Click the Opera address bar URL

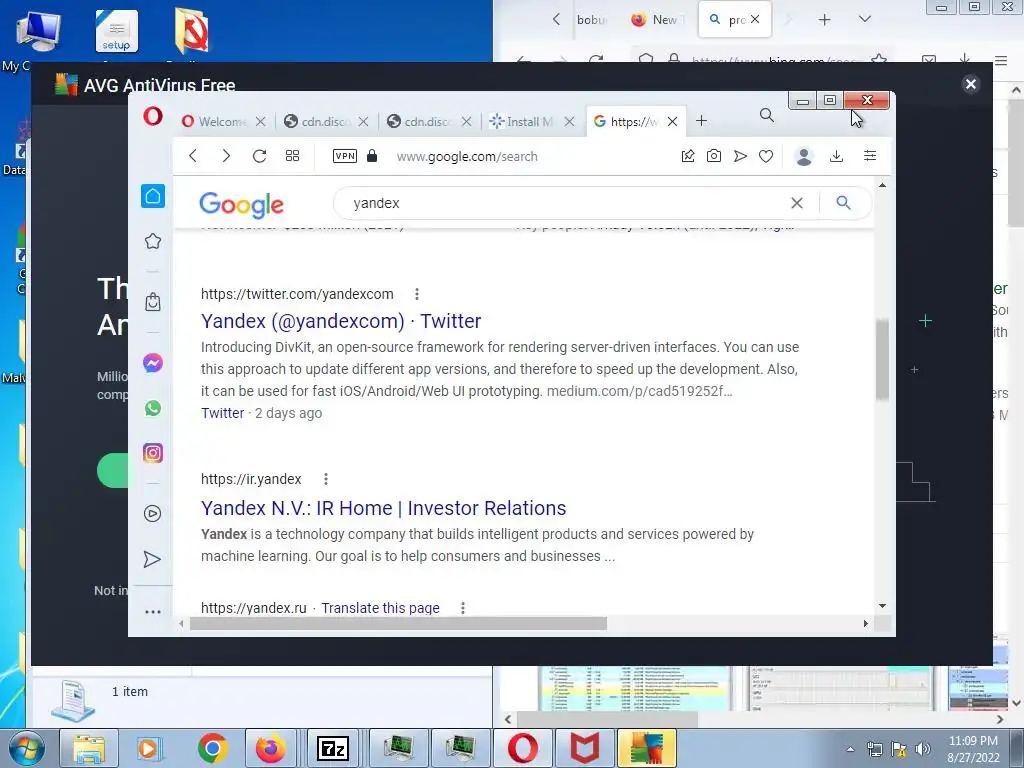[467, 157]
